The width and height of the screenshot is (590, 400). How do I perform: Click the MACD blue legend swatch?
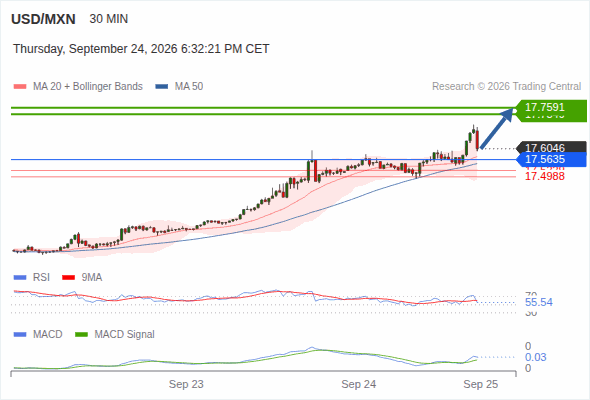[20, 335]
